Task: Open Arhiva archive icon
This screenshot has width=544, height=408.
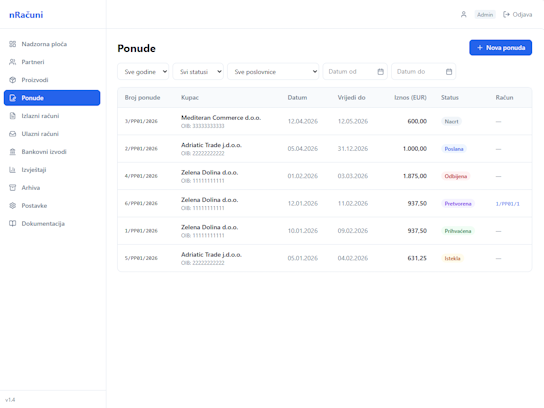Action: tap(12, 188)
